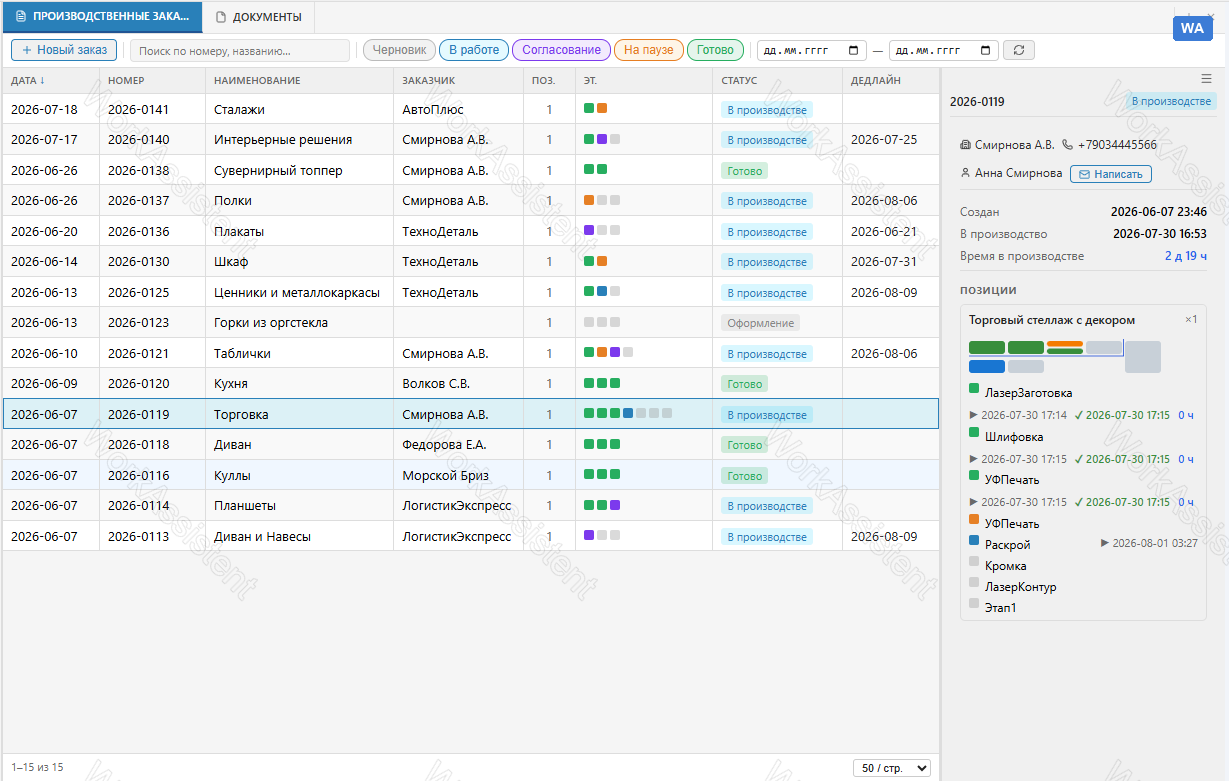
Task: Open the calendar picker of the end date field
Action: 986,50
